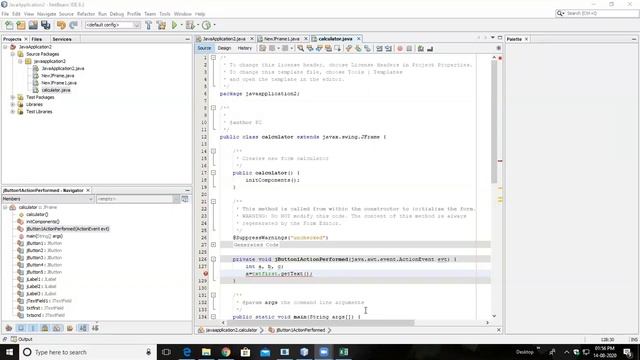Switch to Design view

click(224, 48)
